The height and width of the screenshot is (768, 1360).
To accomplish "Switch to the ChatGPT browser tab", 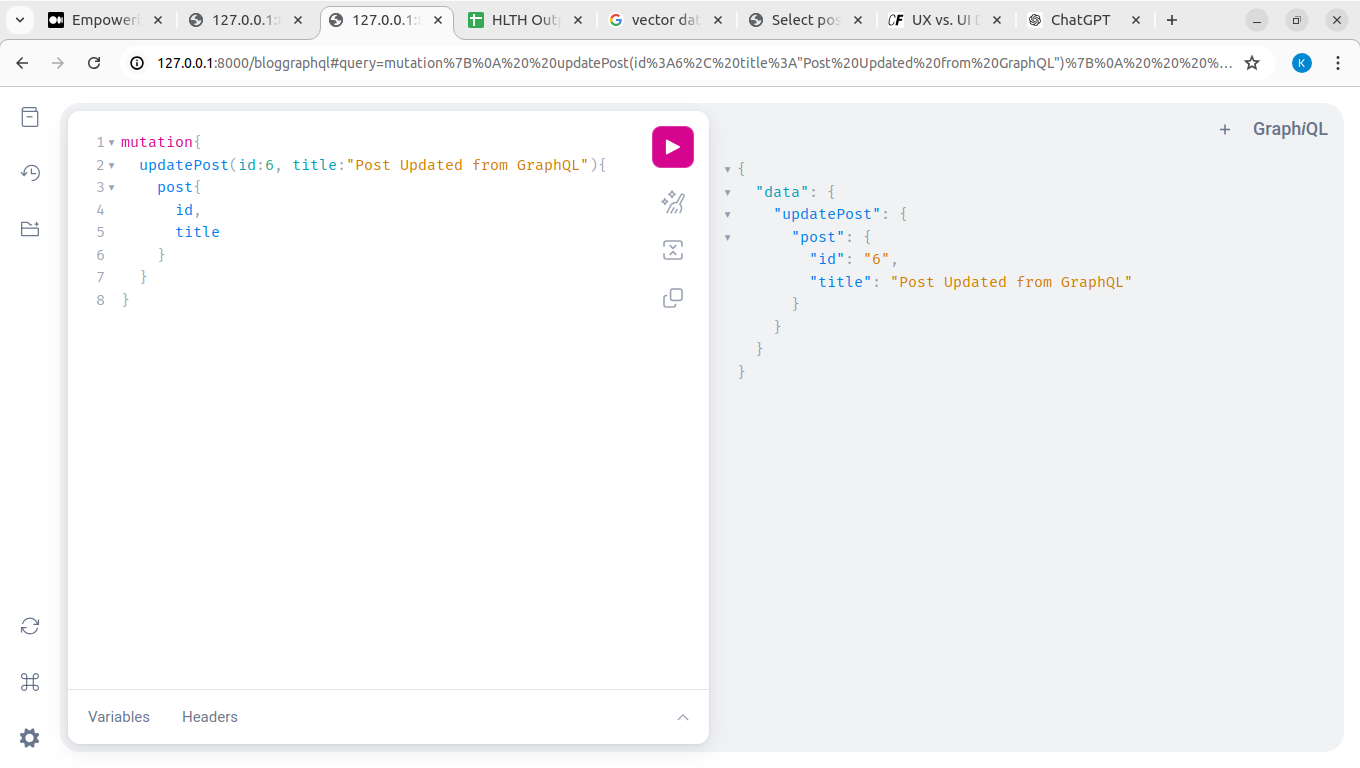I will 1079,20.
